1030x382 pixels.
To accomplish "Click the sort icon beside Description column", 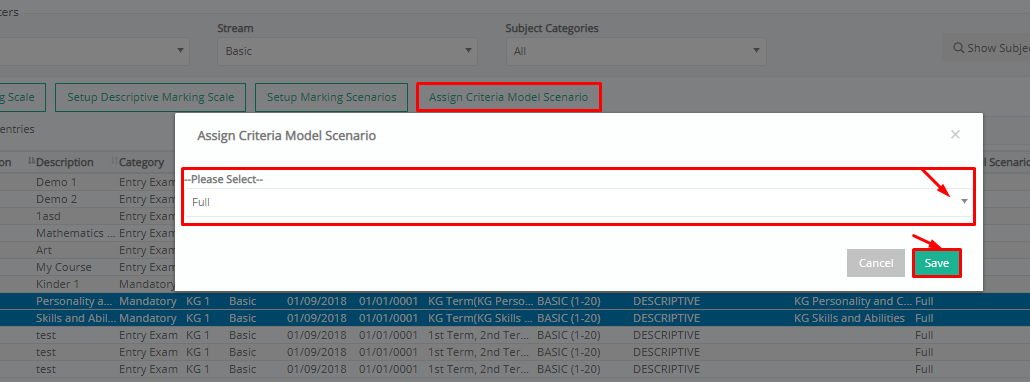I will click(x=32, y=161).
